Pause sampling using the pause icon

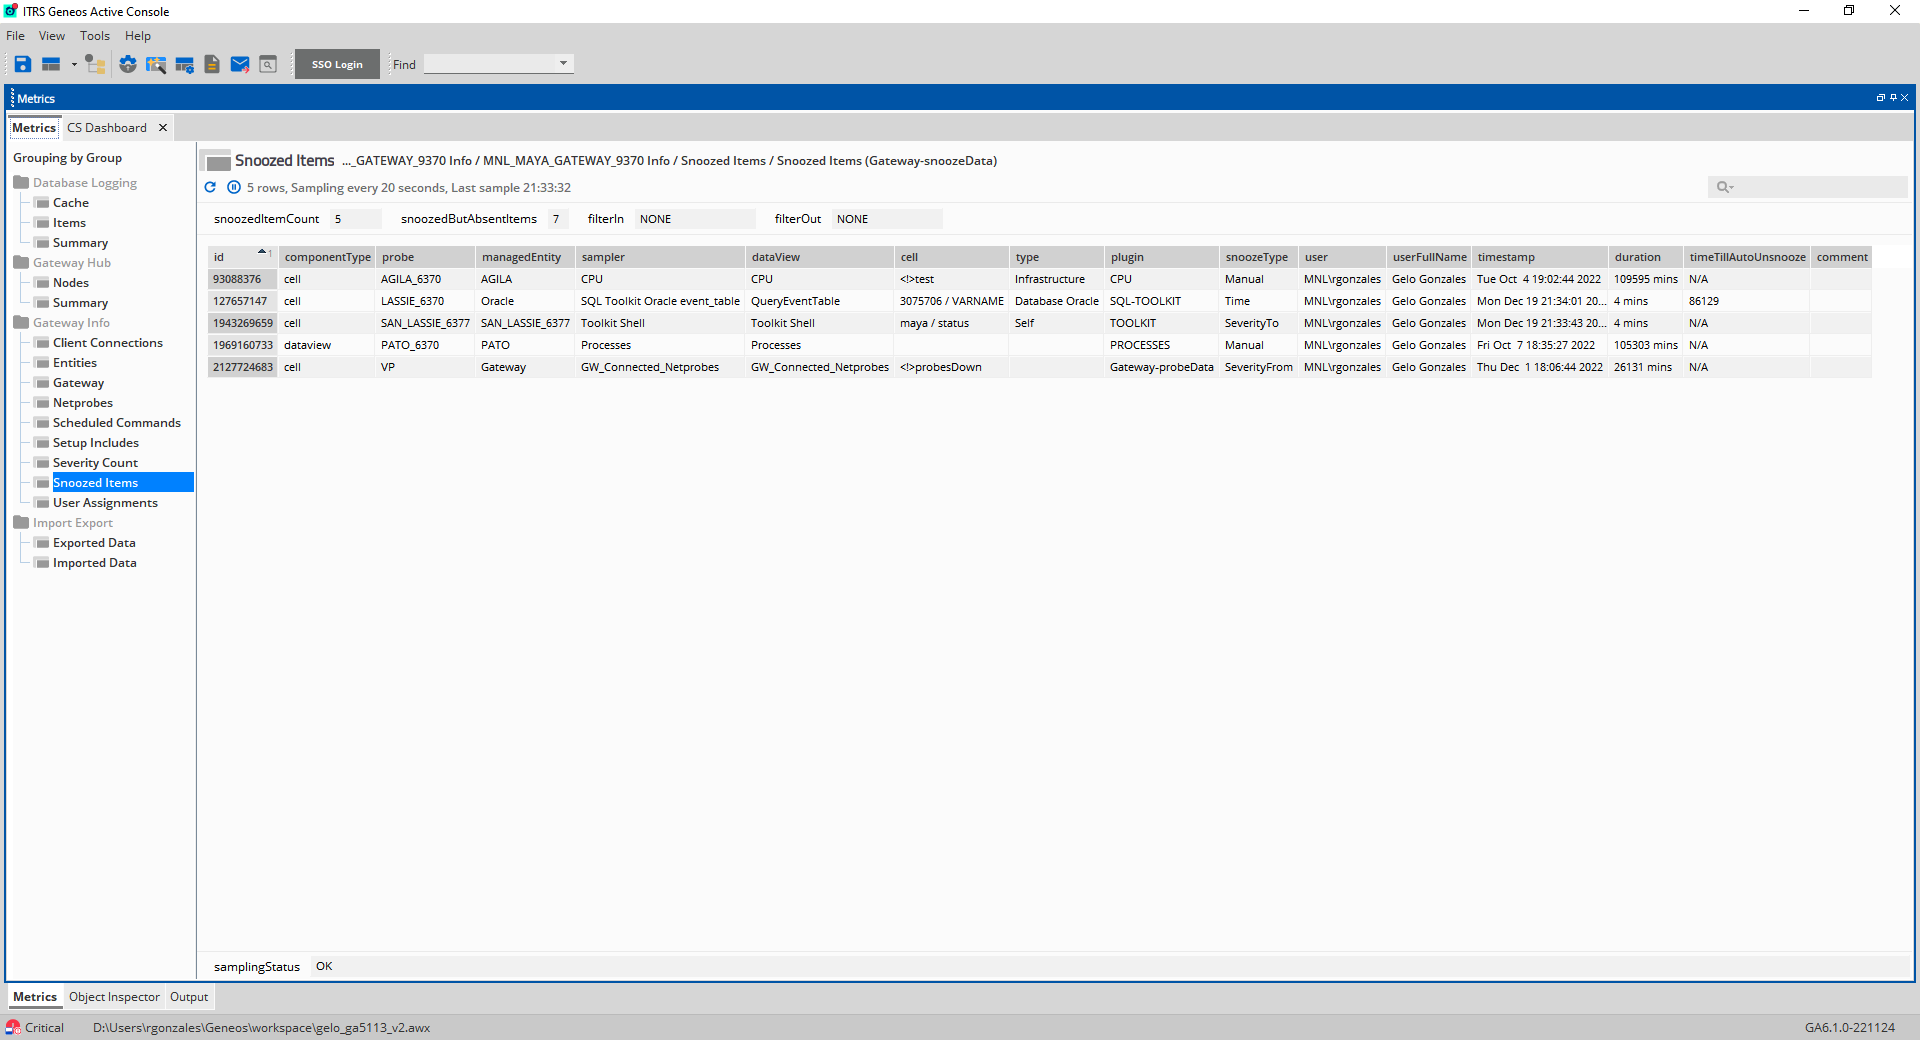pyautogui.click(x=233, y=187)
